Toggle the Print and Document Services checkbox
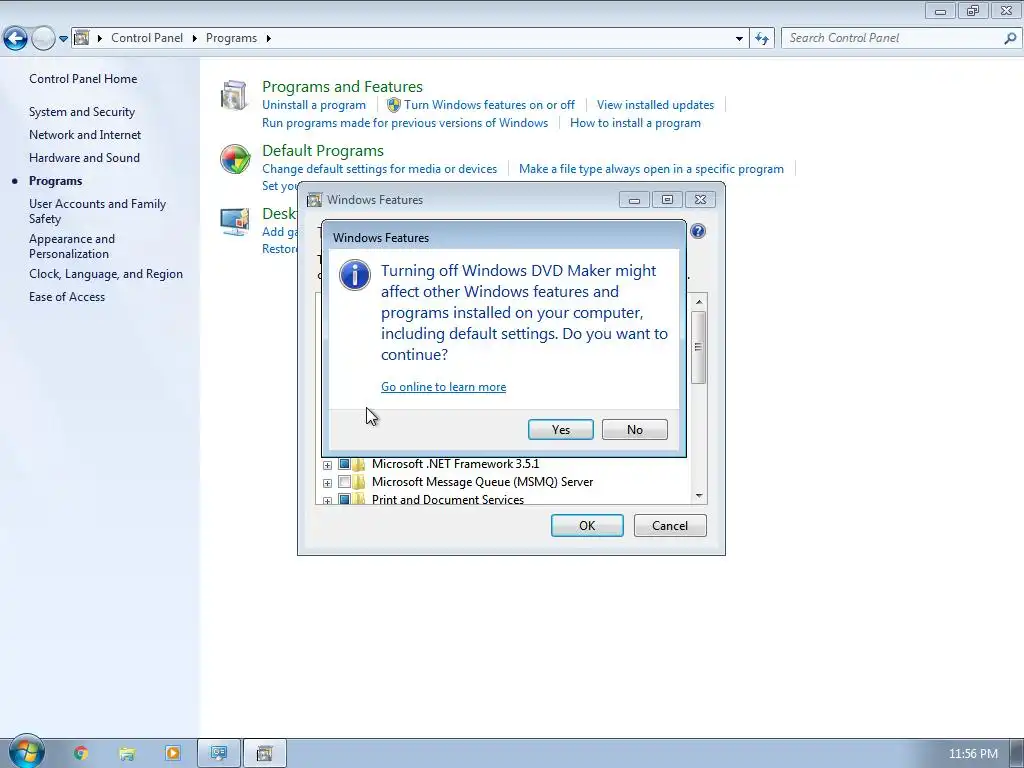 pos(344,500)
